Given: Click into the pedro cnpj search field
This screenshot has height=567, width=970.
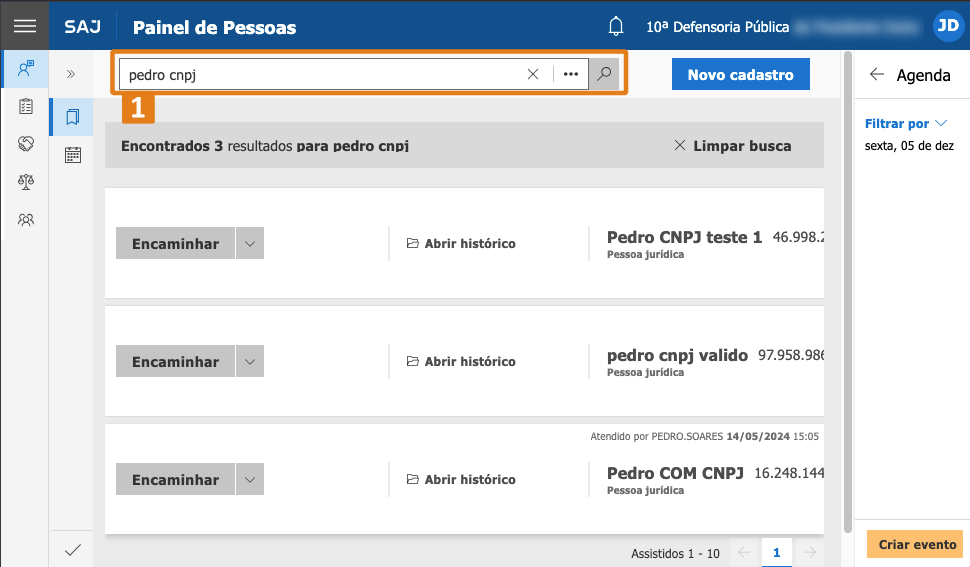Looking at the screenshot, I should coord(320,74).
